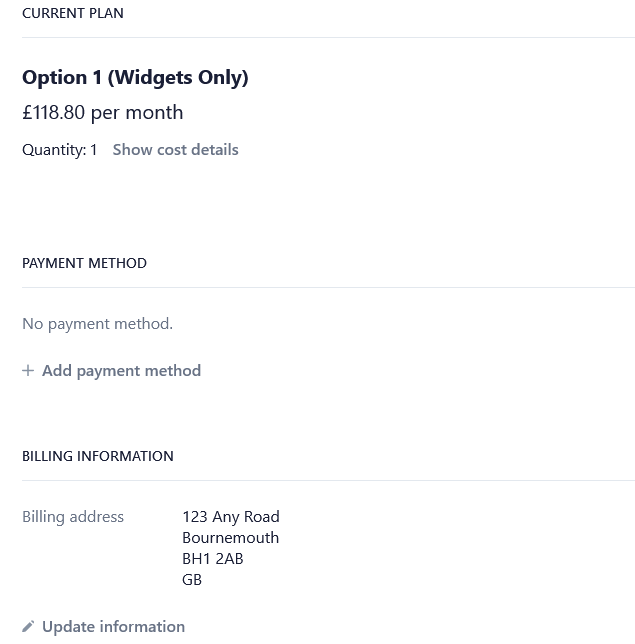
Task: Open the Update information link
Action: (x=113, y=627)
